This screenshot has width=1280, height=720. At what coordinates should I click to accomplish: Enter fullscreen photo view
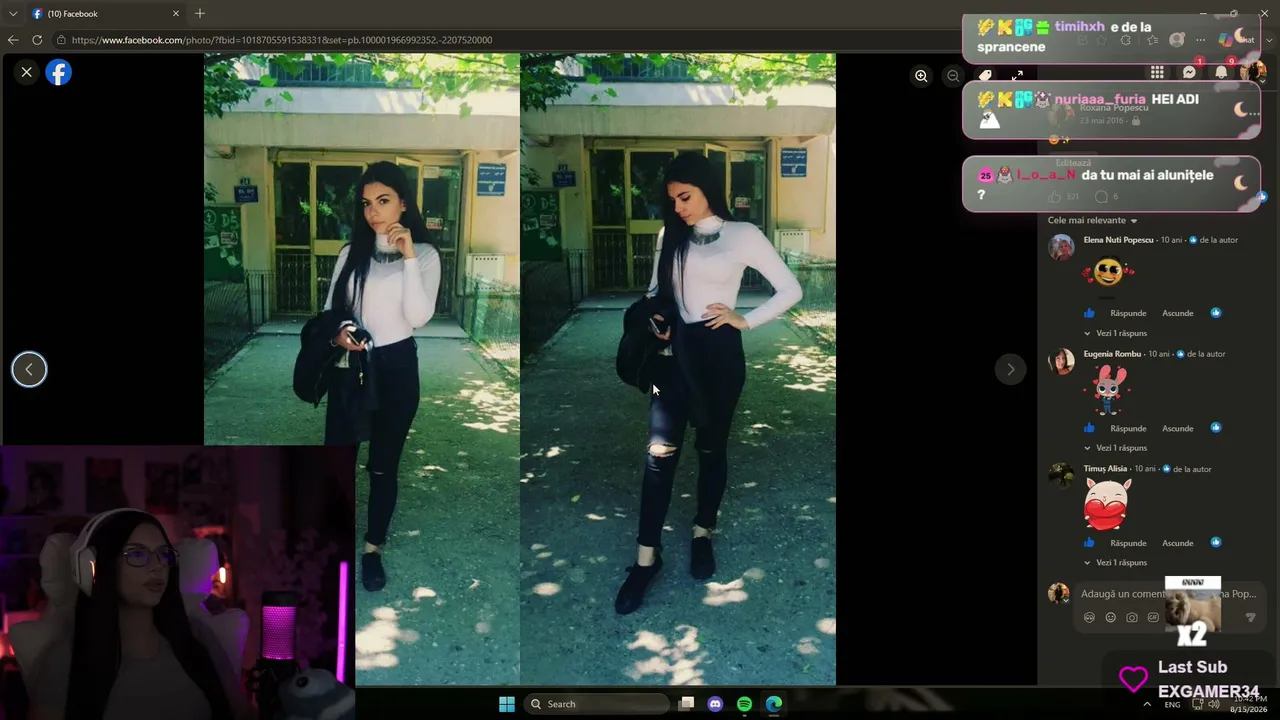(x=1017, y=76)
